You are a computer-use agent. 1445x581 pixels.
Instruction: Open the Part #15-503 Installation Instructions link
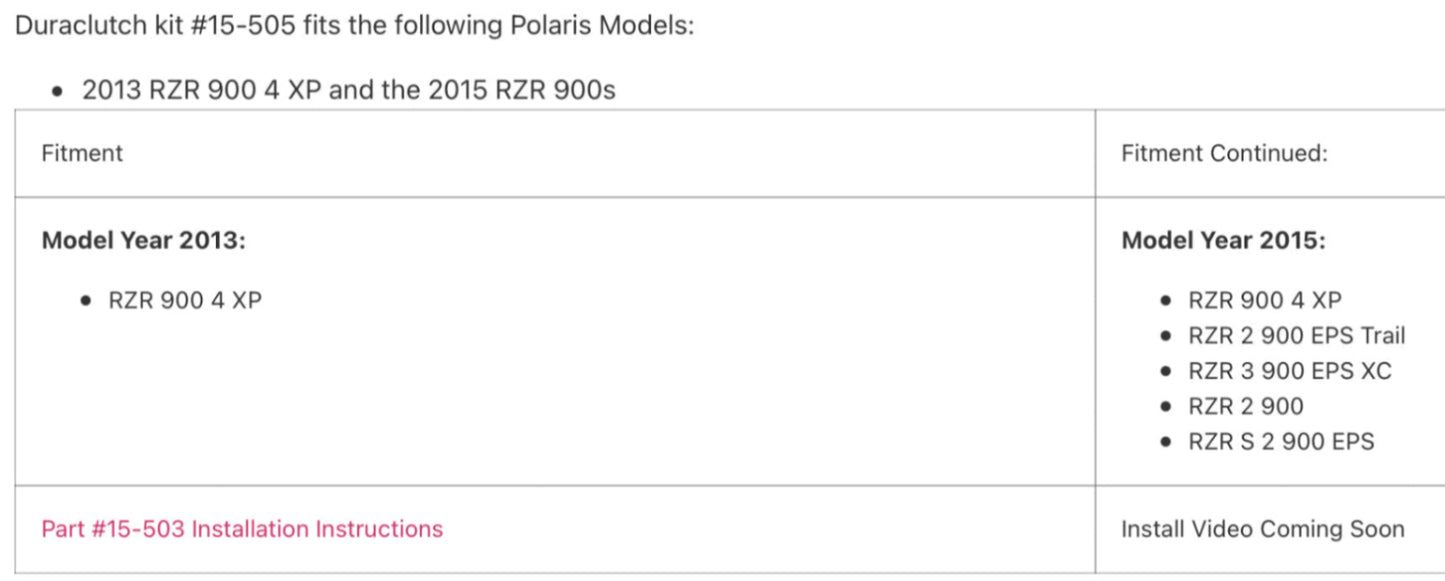242,529
